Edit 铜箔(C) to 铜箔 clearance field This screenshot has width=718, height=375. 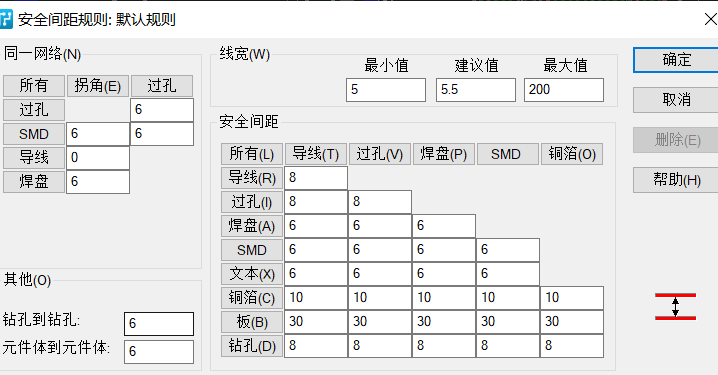coord(572,298)
